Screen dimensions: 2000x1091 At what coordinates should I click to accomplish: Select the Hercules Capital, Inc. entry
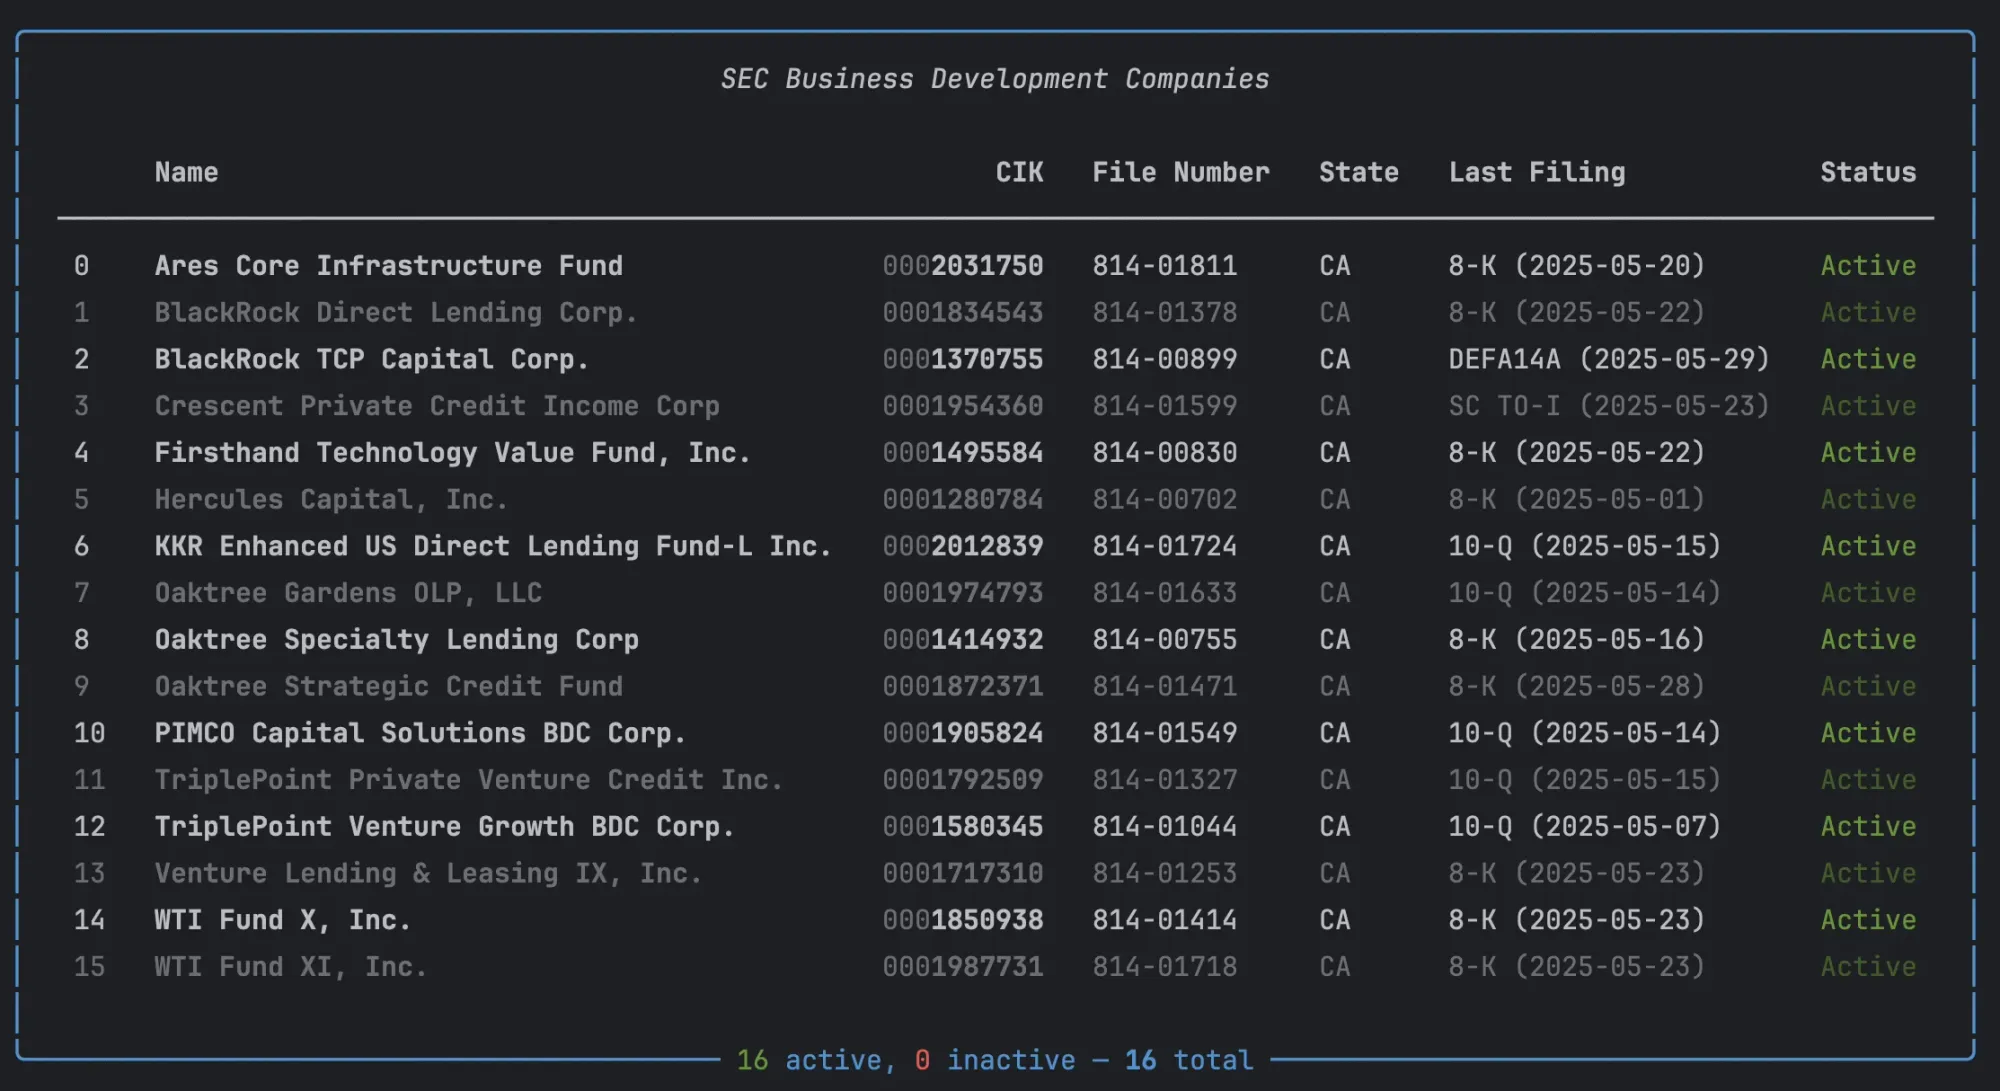click(x=331, y=499)
